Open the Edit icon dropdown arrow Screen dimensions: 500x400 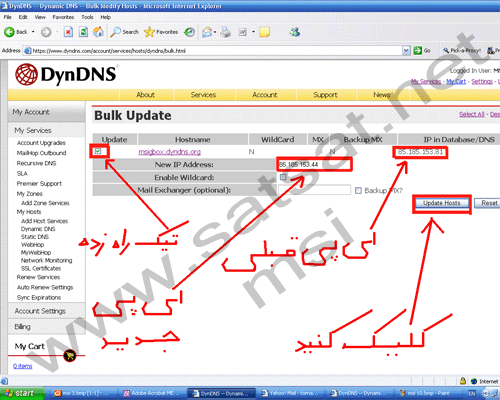coord(253,32)
